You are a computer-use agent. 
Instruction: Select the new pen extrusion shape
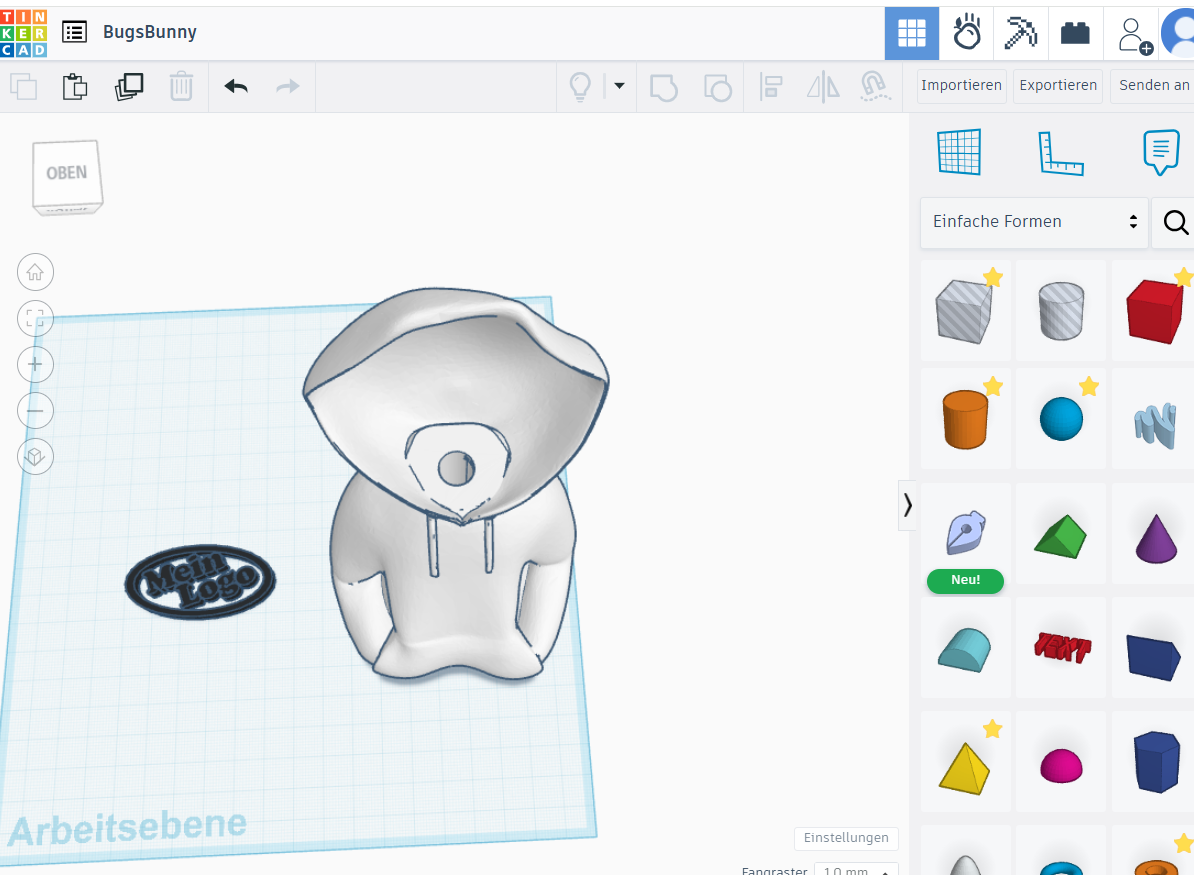point(966,535)
